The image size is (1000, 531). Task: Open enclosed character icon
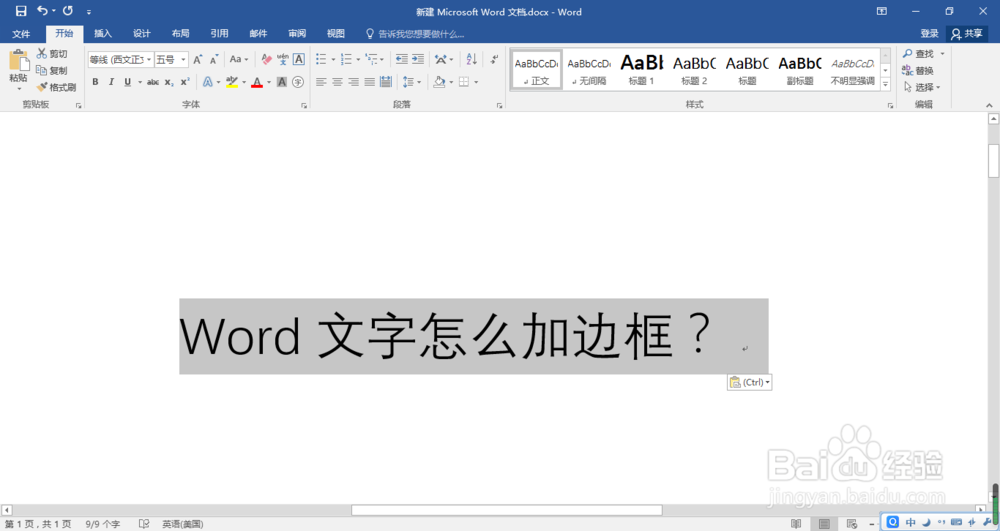[298, 82]
